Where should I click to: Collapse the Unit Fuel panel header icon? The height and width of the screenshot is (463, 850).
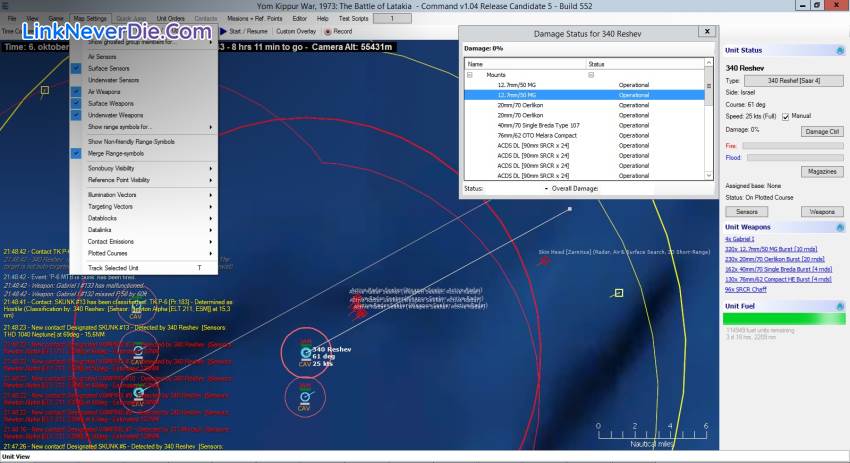(840, 306)
